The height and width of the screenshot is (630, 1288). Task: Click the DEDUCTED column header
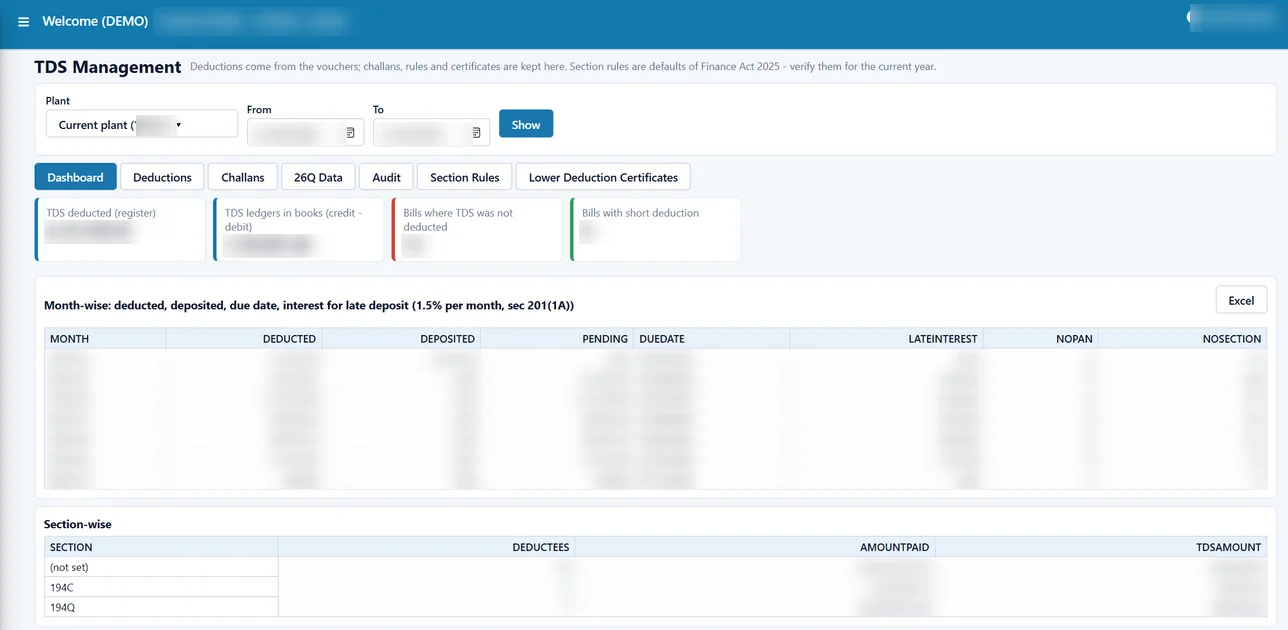(244, 339)
